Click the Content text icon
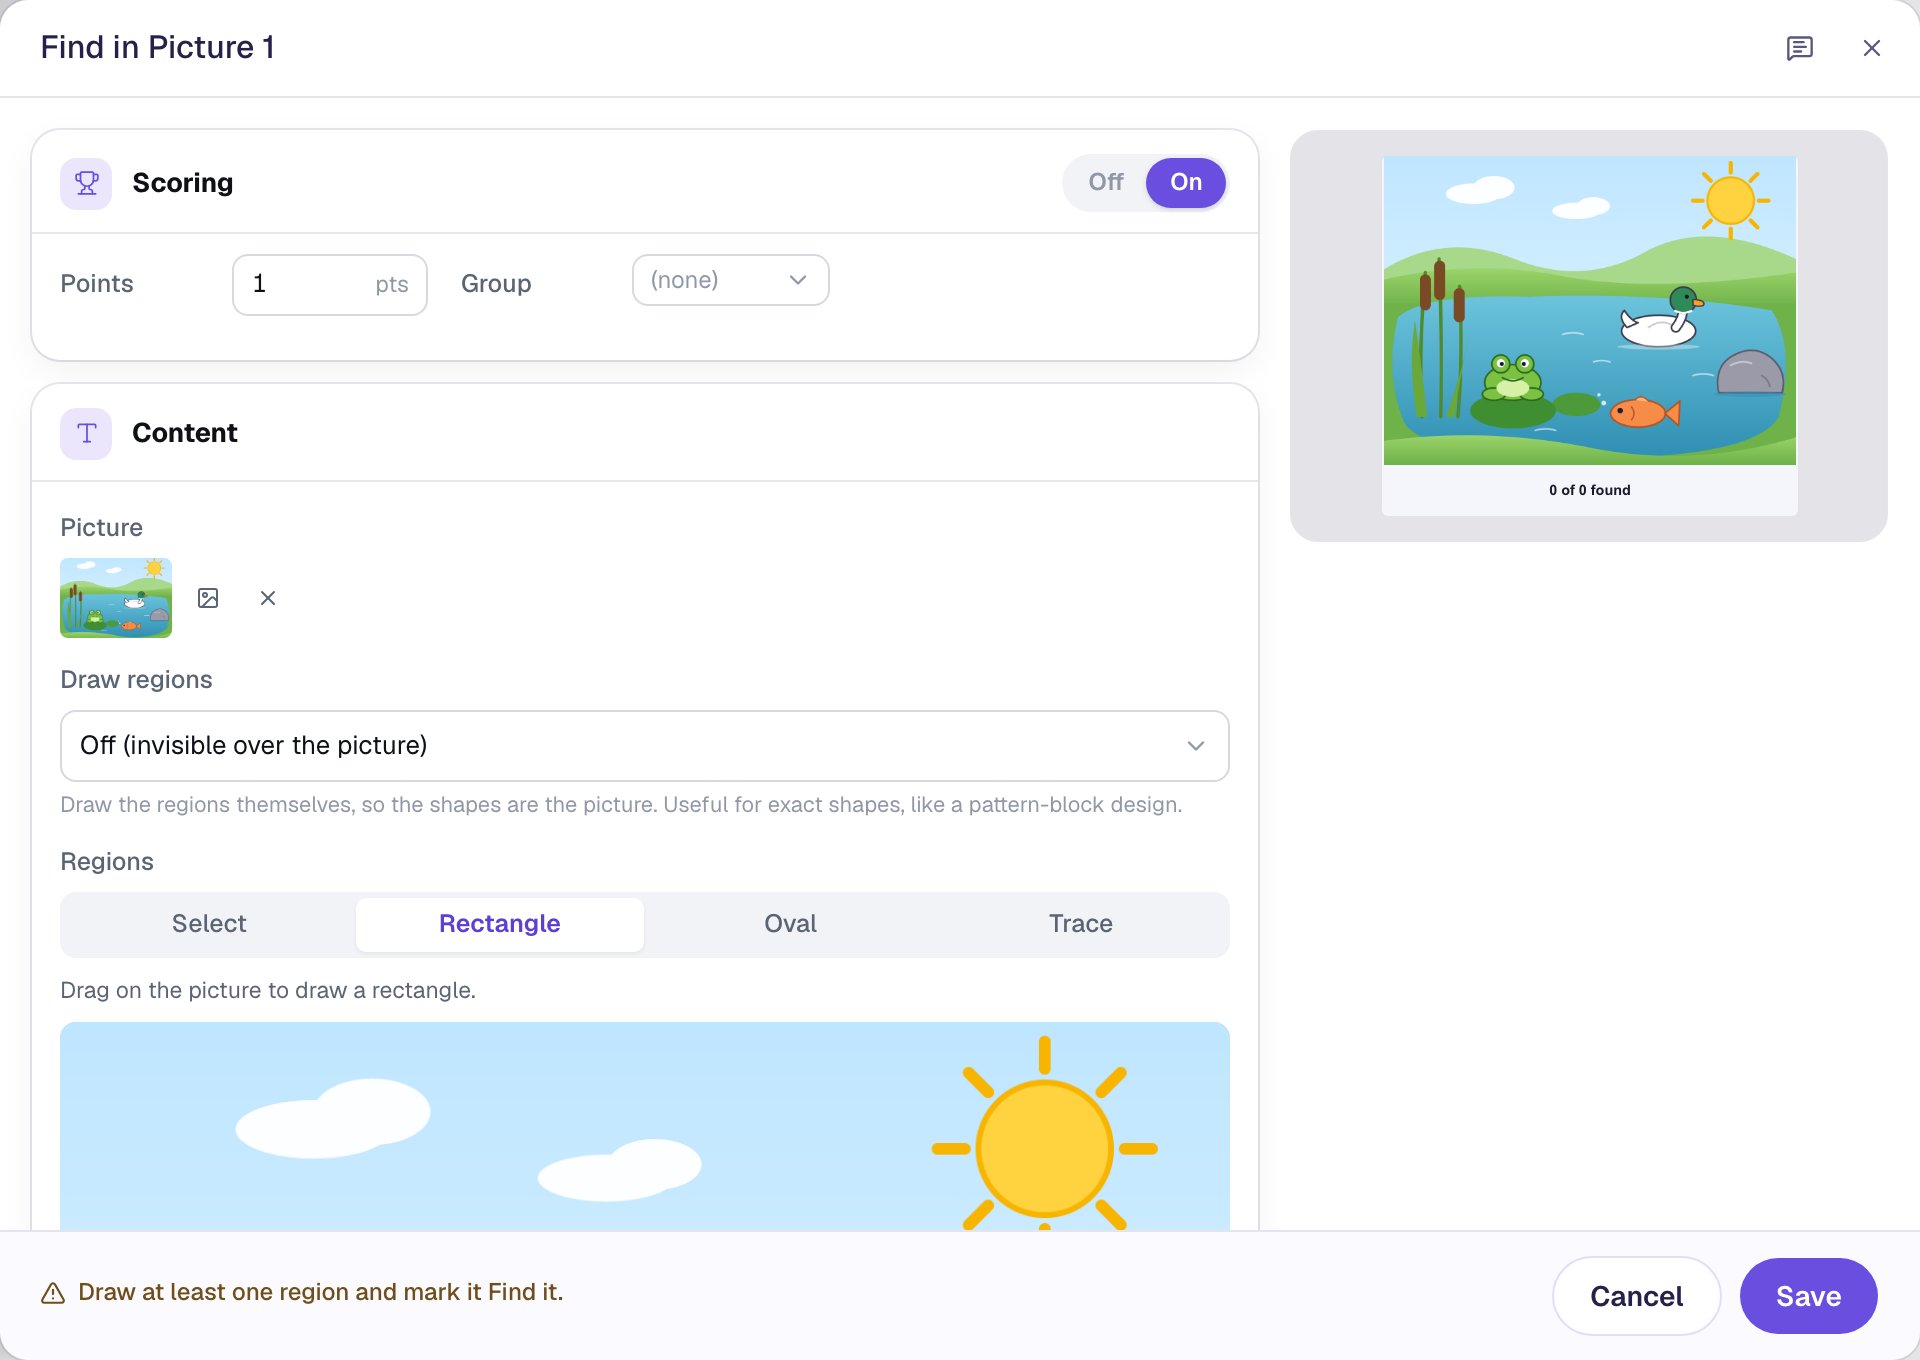This screenshot has height=1360, width=1920. [x=86, y=433]
